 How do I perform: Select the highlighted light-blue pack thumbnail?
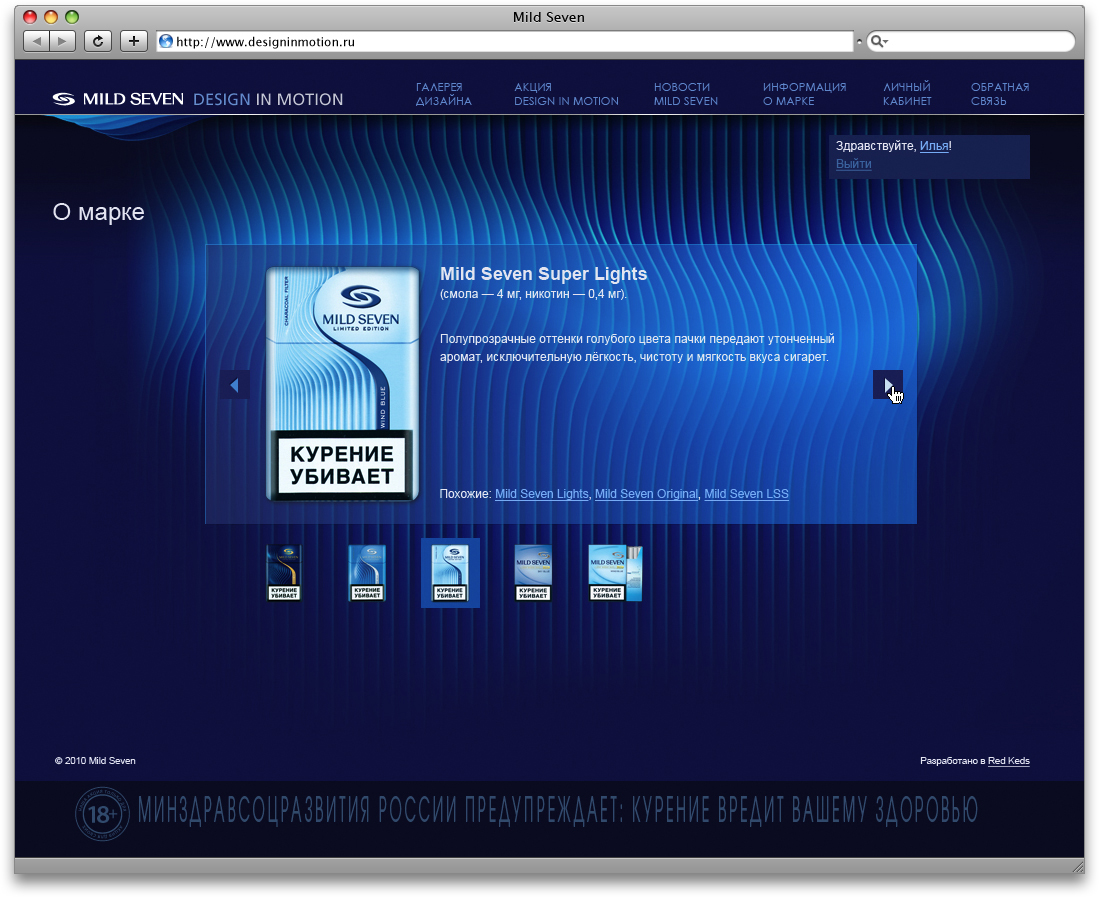tap(450, 573)
